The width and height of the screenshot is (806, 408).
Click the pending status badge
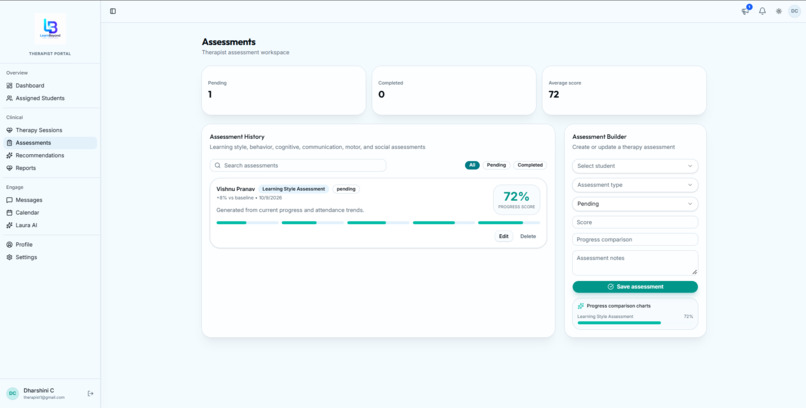click(x=346, y=189)
